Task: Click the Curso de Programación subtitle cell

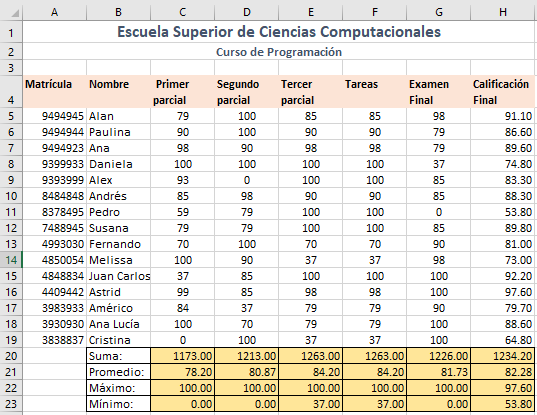Action: (x=279, y=52)
